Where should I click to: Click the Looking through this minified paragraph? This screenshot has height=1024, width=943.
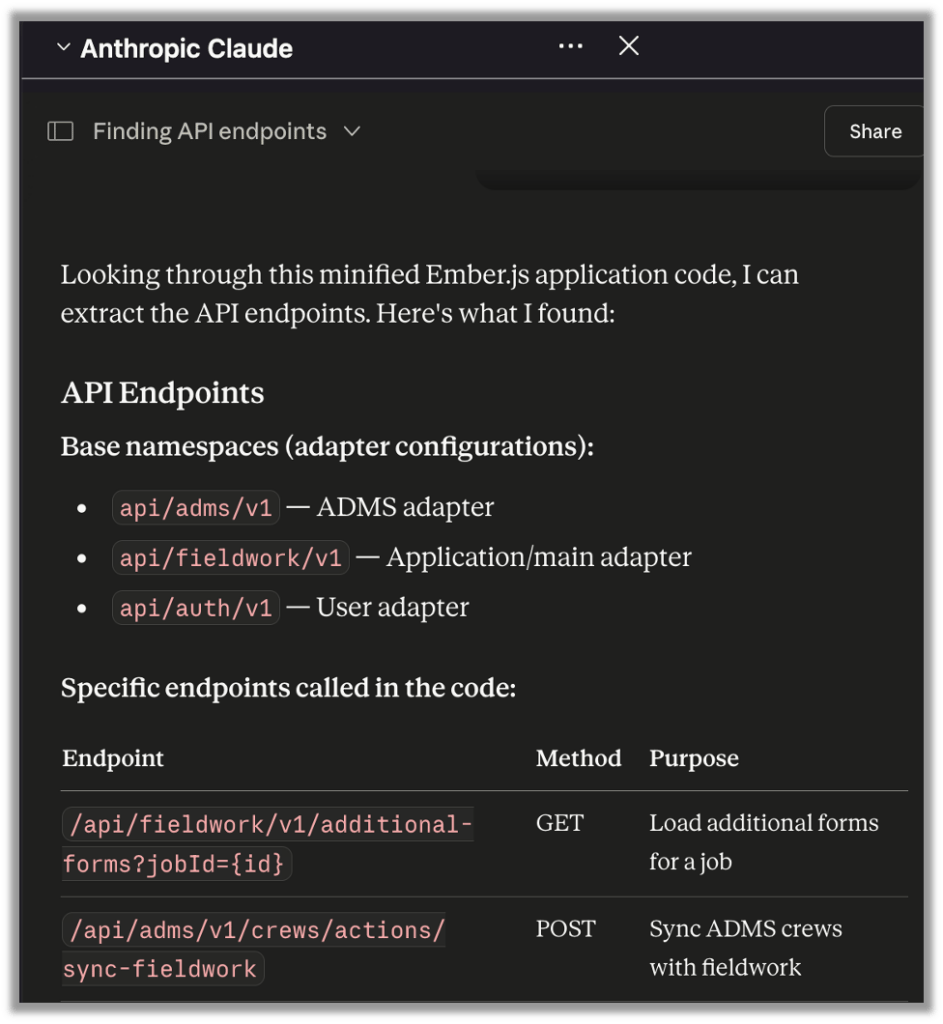point(430,294)
